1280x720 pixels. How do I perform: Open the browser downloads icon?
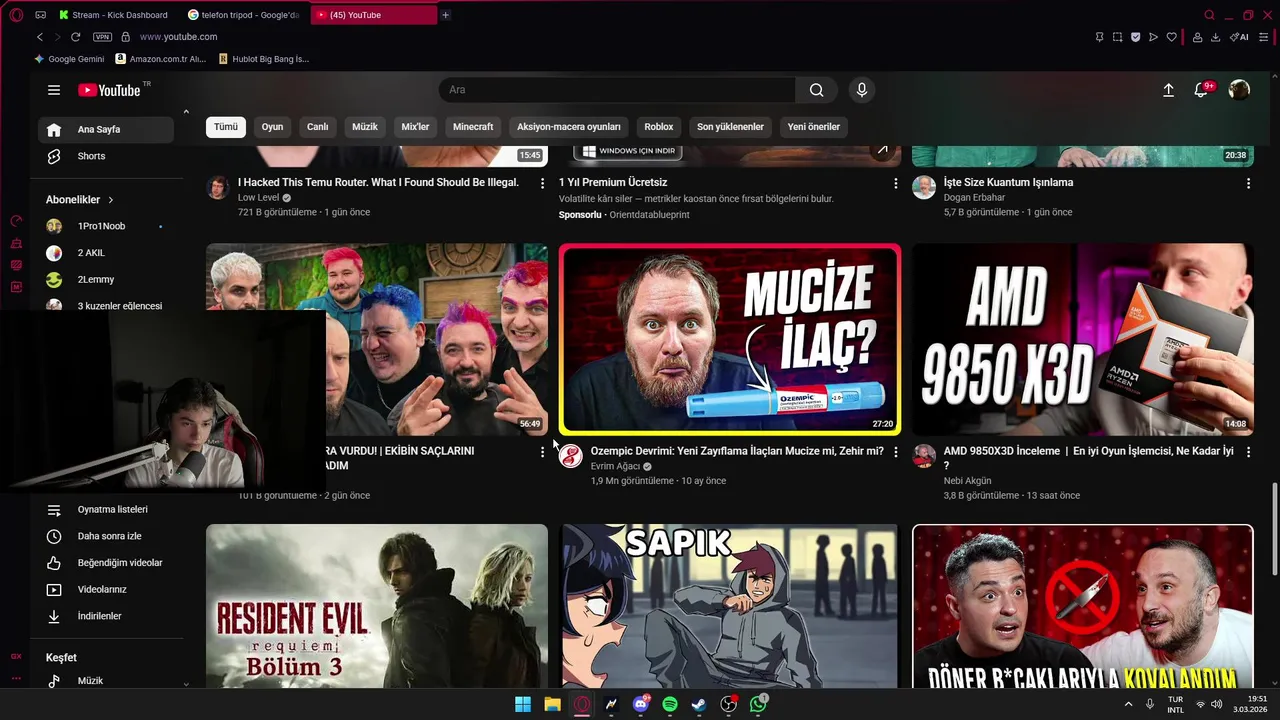1216,37
